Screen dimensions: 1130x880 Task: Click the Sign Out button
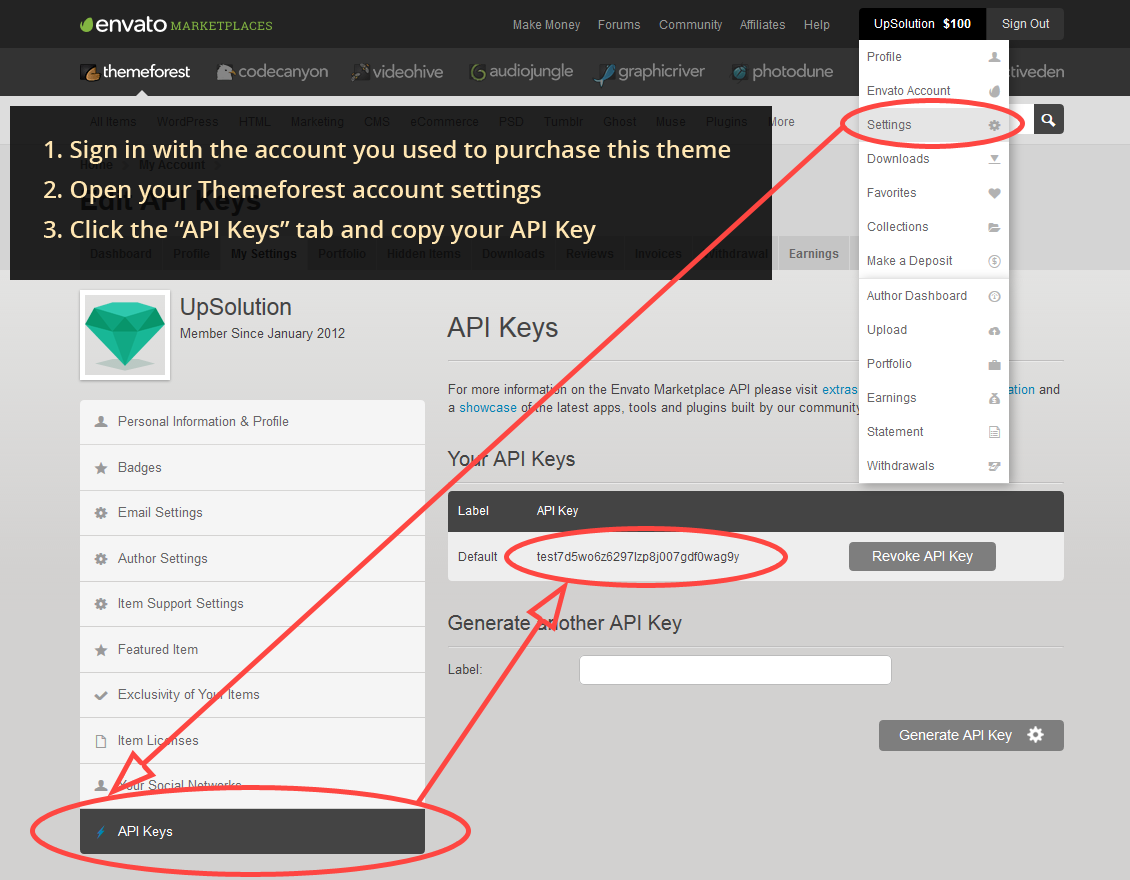coord(1025,24)
